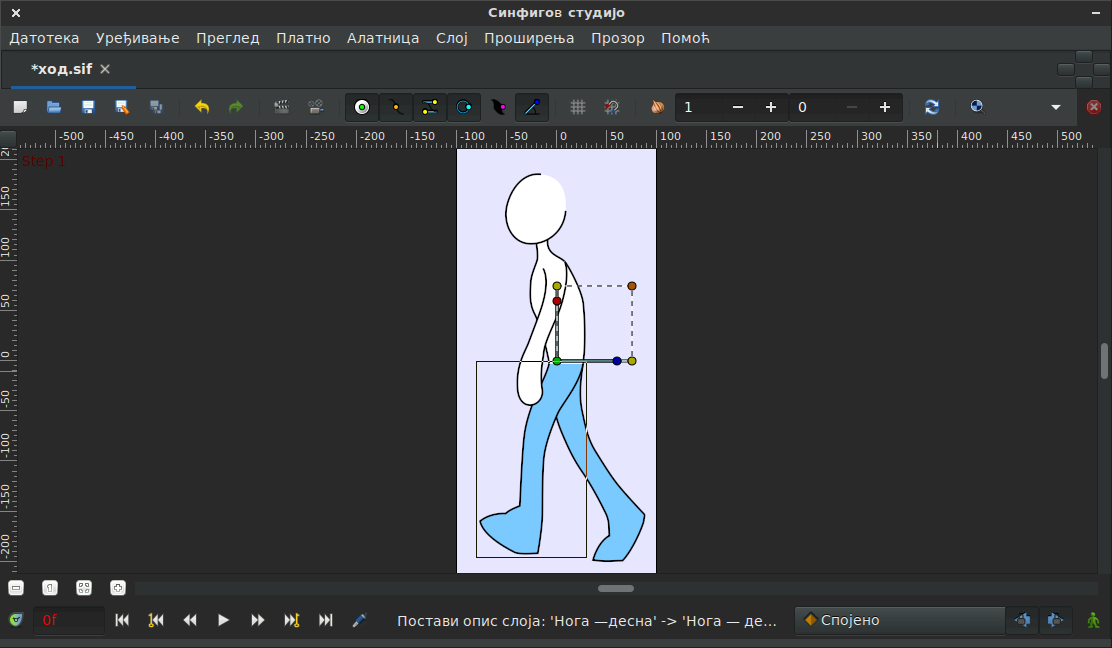
Task: Enable animate editing mode with the pen icon
Action: click(x=359, y=620)
